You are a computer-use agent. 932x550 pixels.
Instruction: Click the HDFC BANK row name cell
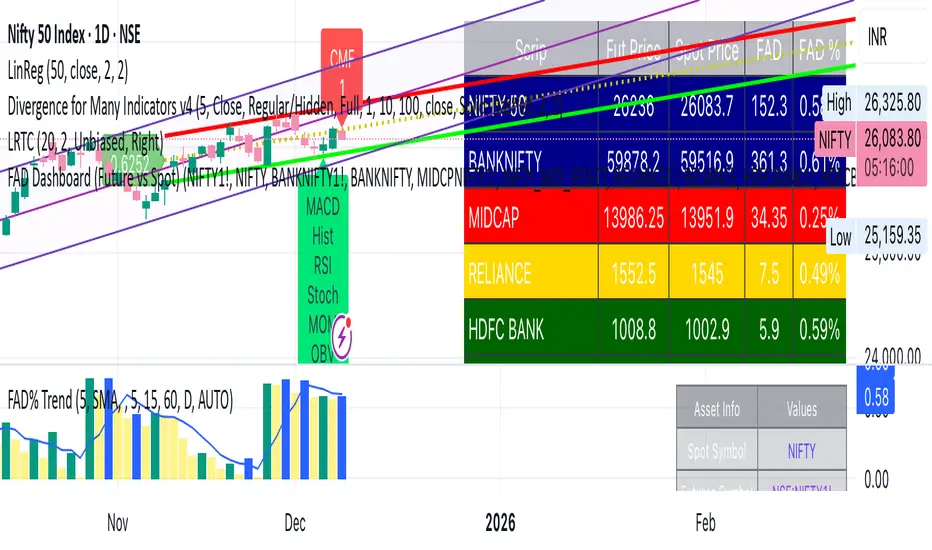coord(531,329)
